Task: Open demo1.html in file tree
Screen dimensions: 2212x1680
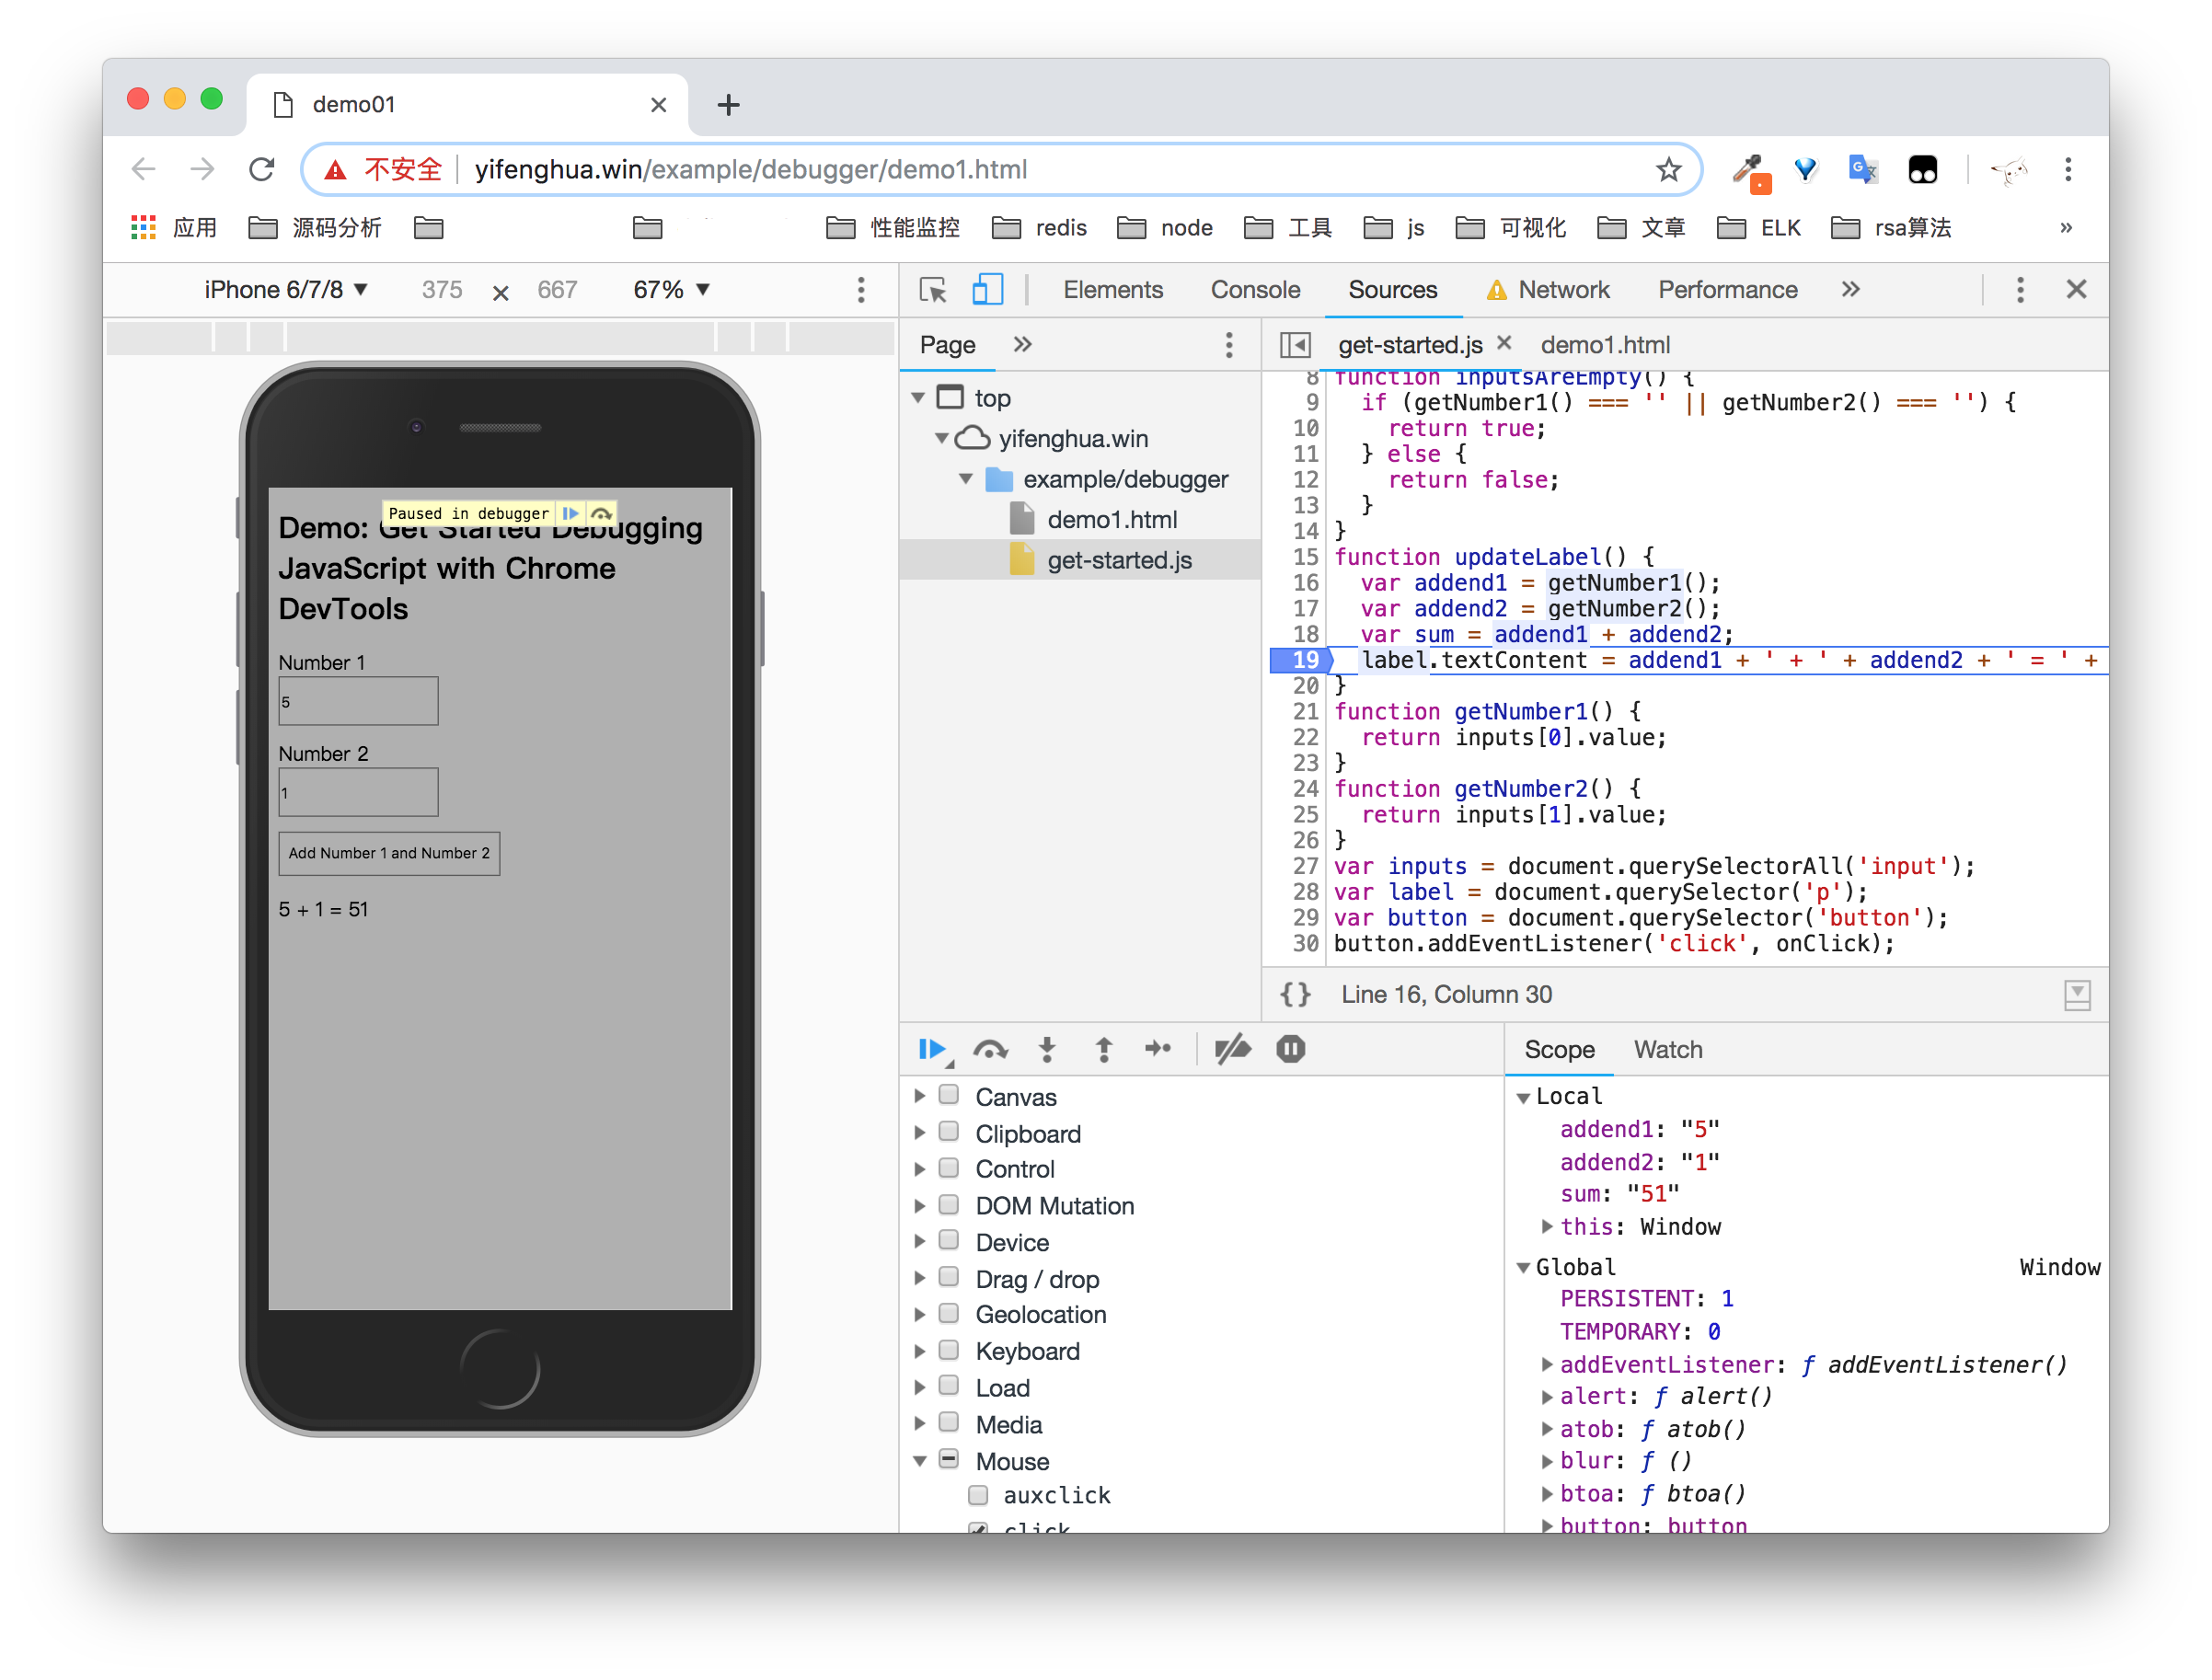Action: click(1112, 520)
